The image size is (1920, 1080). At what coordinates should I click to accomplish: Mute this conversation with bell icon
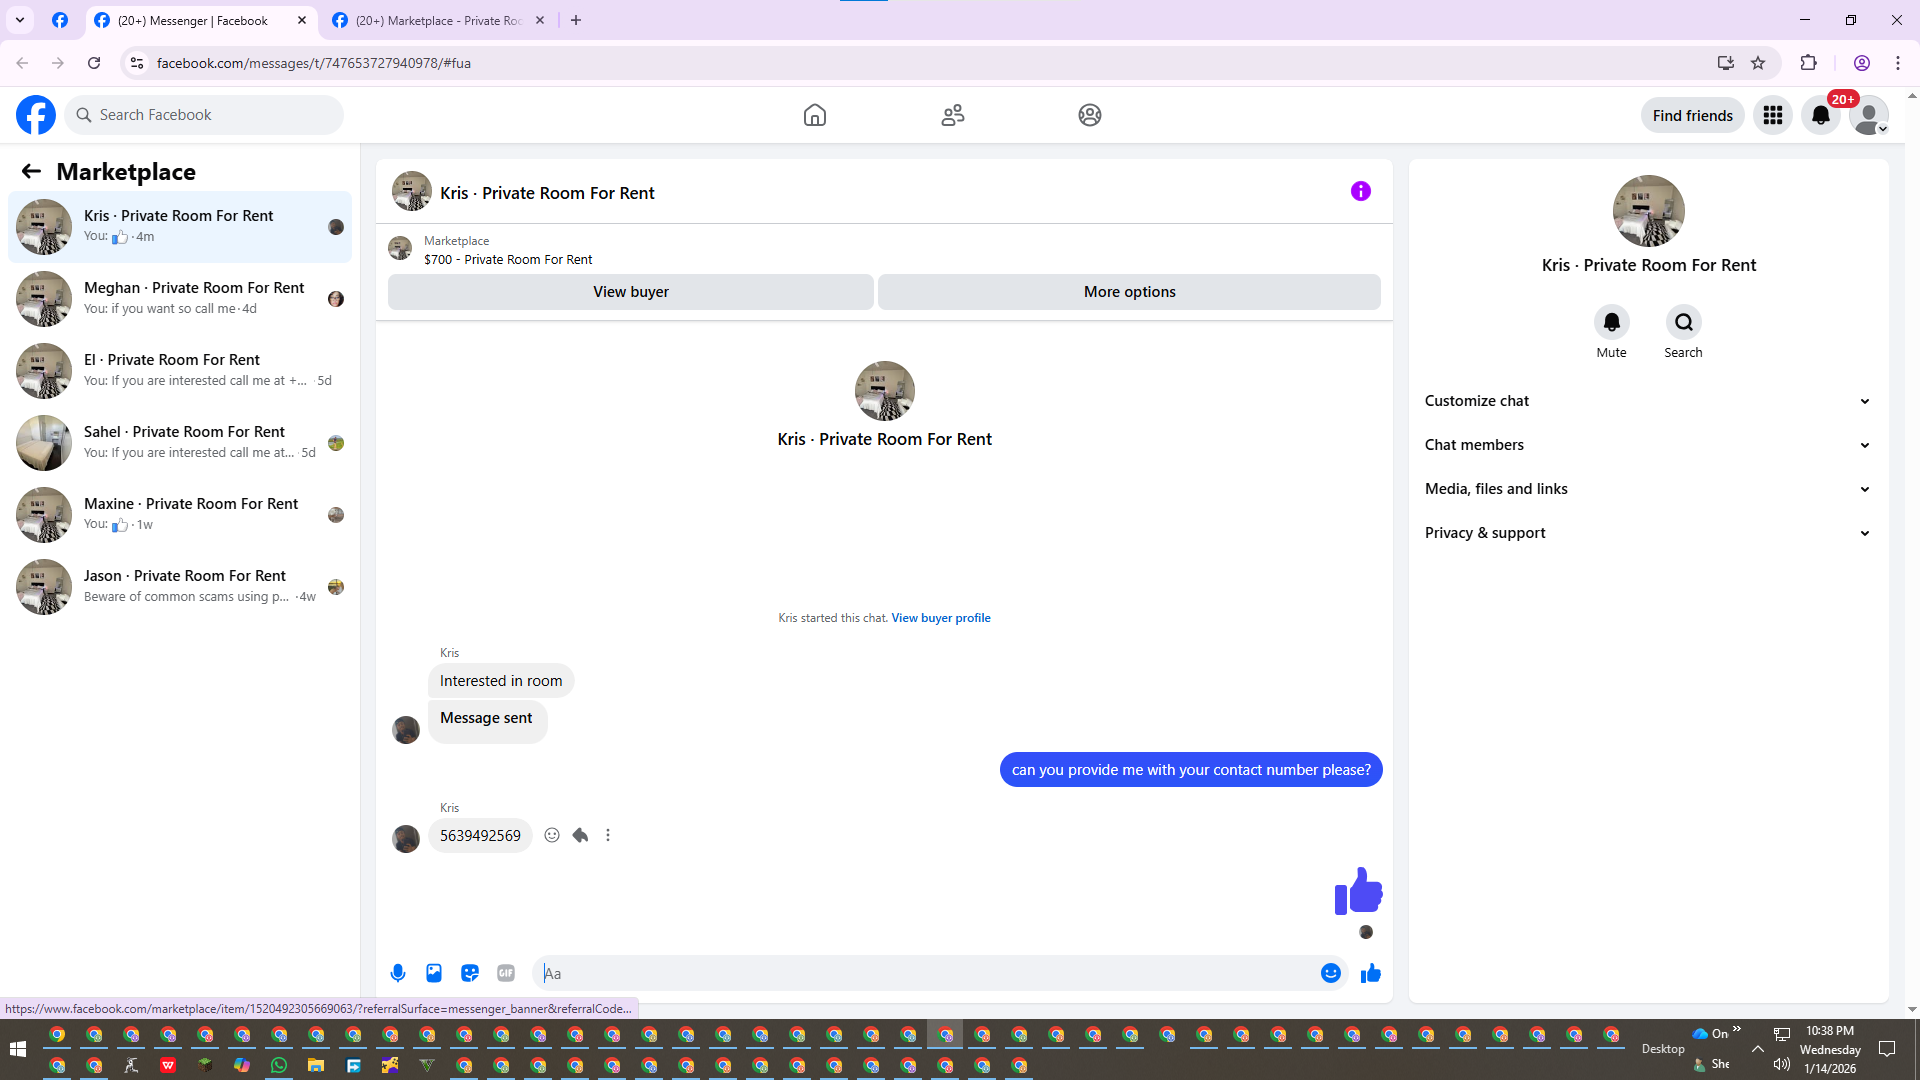1611,322
